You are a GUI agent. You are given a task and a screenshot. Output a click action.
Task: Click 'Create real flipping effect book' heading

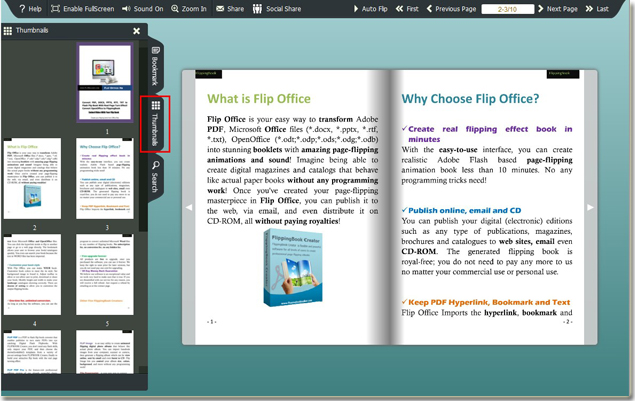click(x=490, y=134)
